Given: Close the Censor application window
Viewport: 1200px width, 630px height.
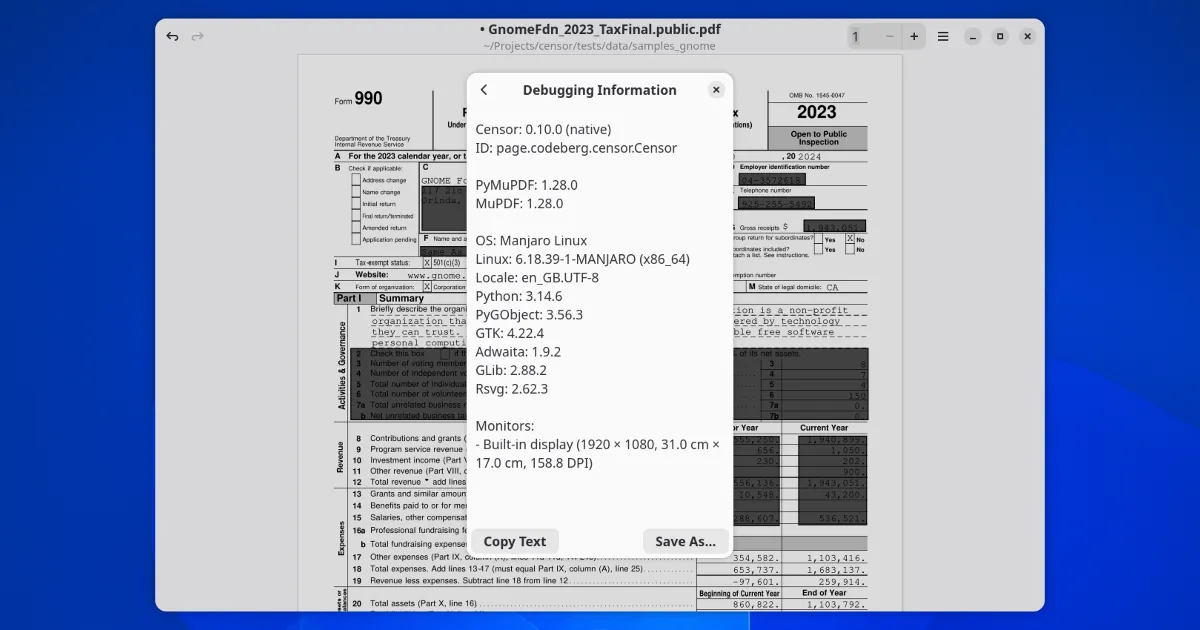Looking at the screenshot, I should point(1027,36).
